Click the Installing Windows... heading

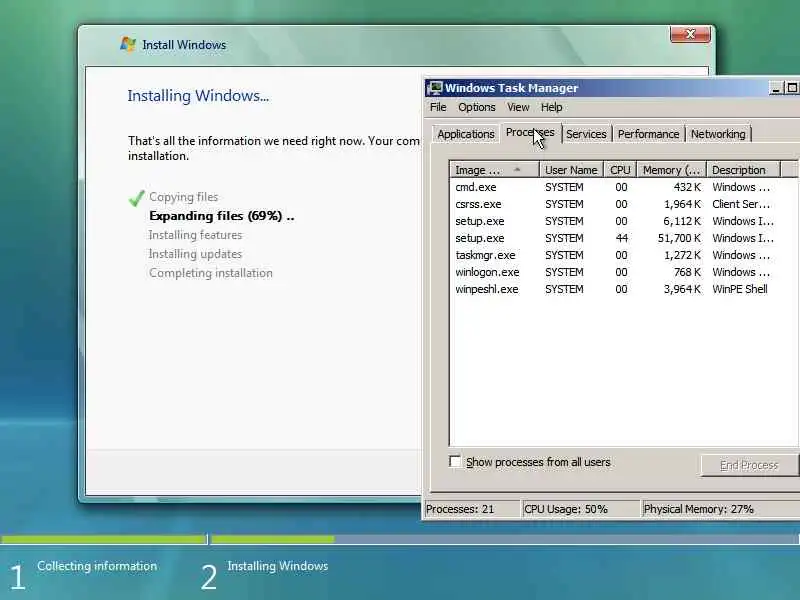click(198, 96)
